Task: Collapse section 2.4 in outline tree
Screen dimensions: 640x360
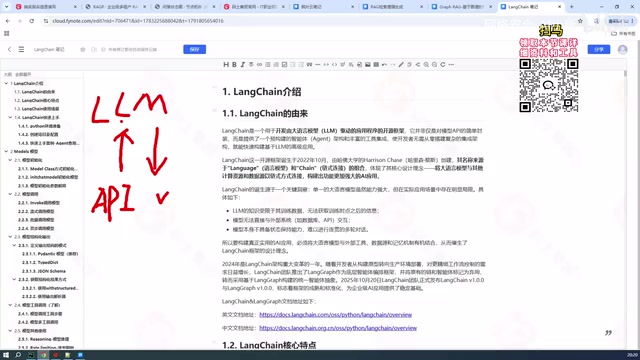Action: pyautogui.click(x=10, y=305)
